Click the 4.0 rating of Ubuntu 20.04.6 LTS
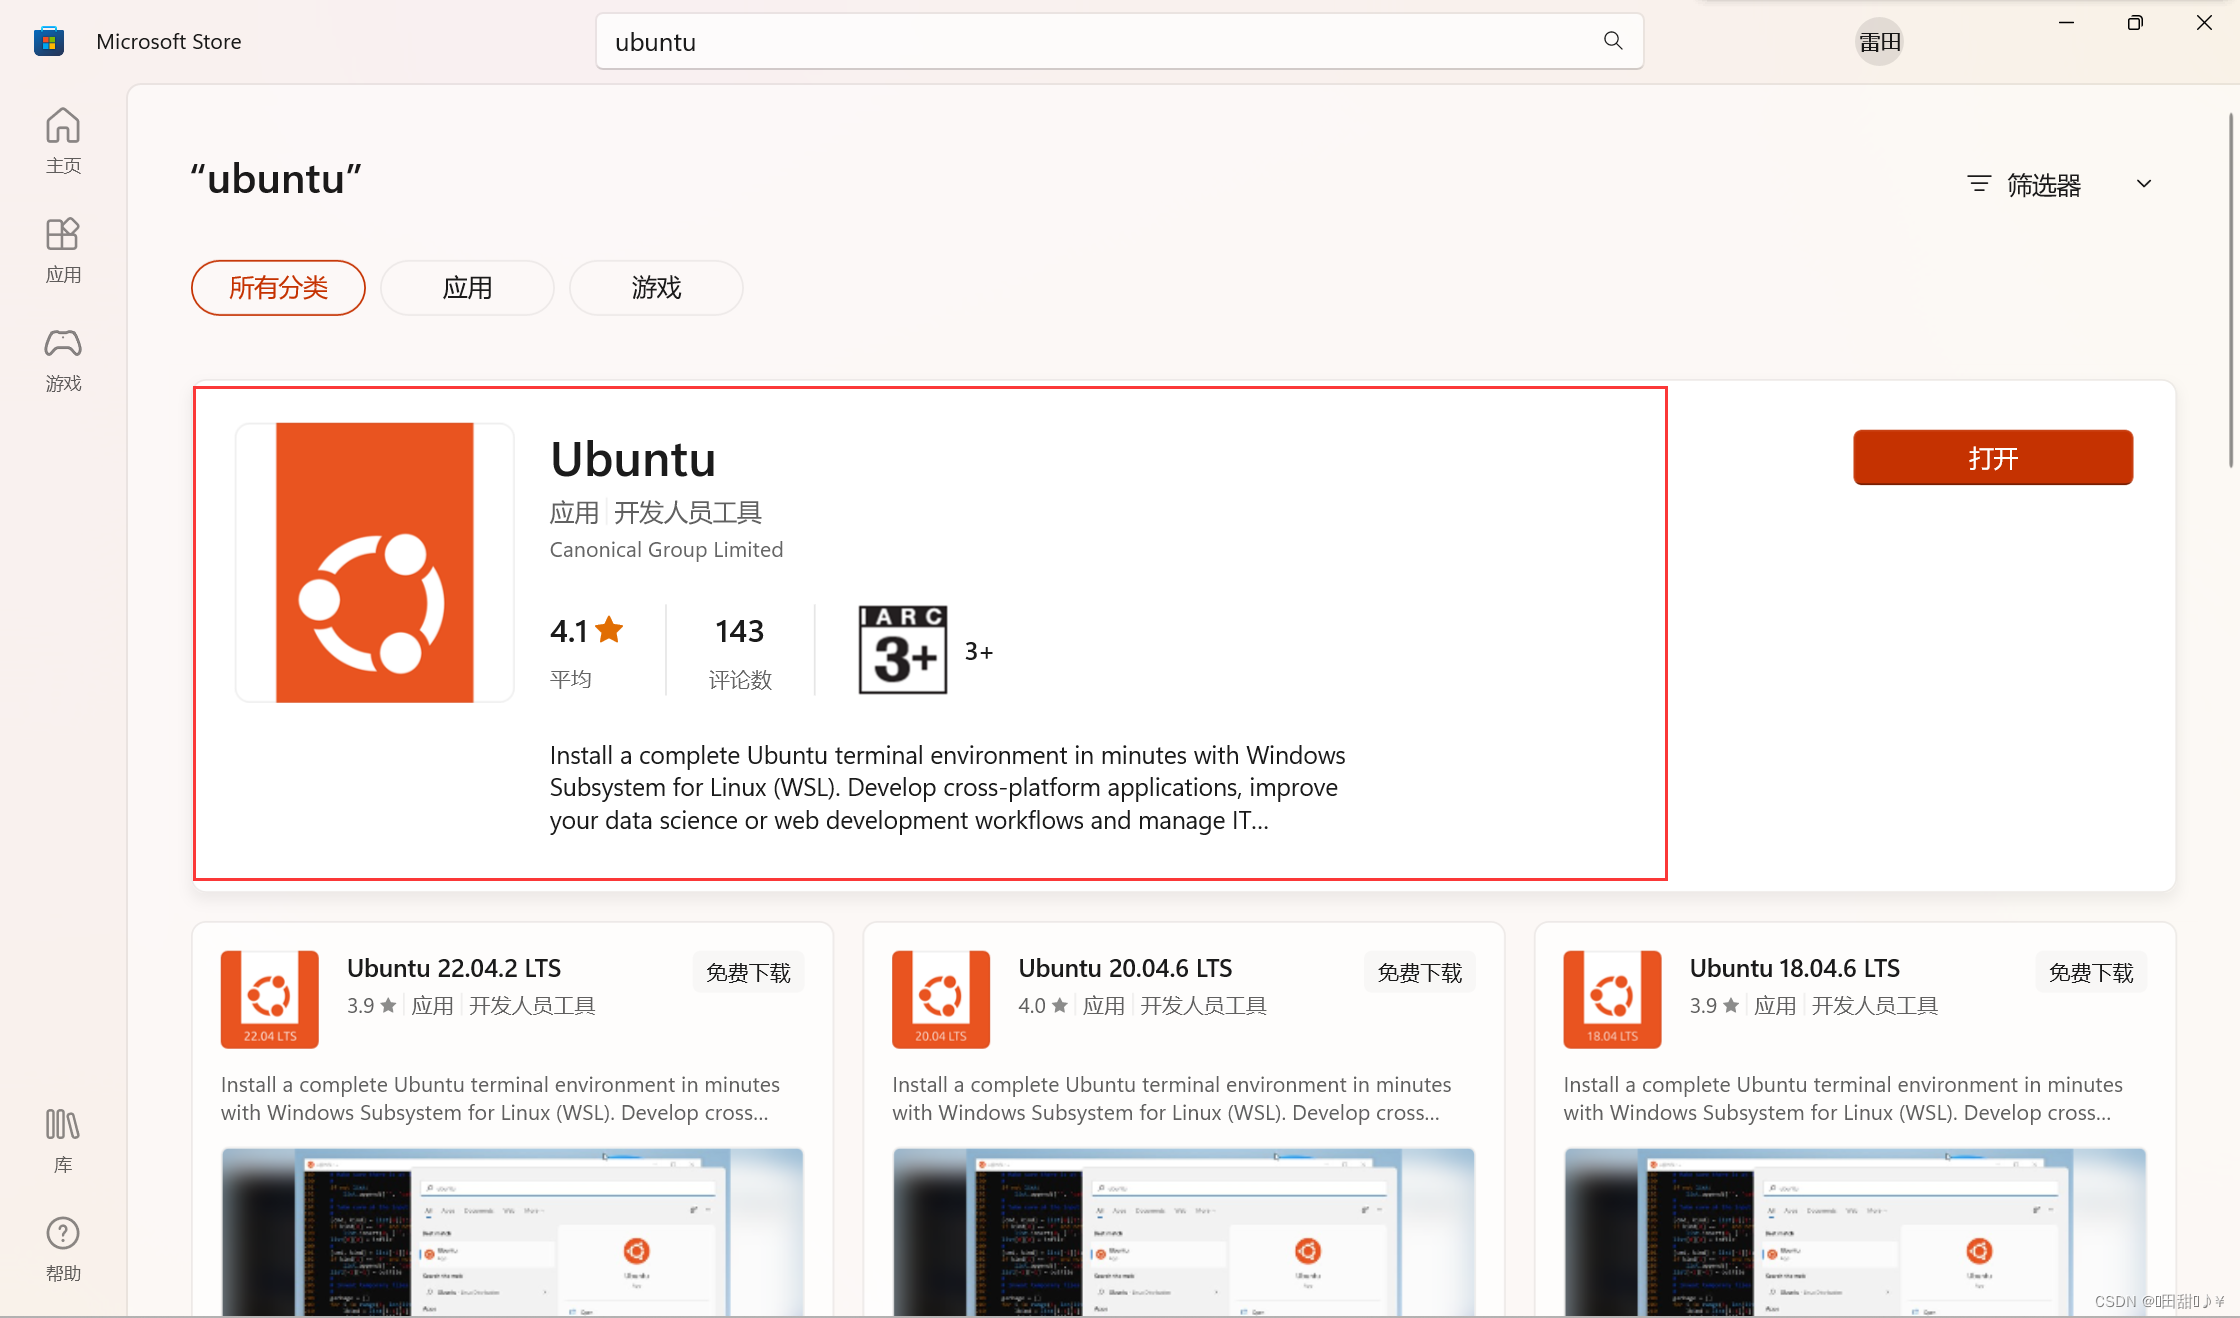Screen dimensions: 2240x1318 pos(1043,1006)
